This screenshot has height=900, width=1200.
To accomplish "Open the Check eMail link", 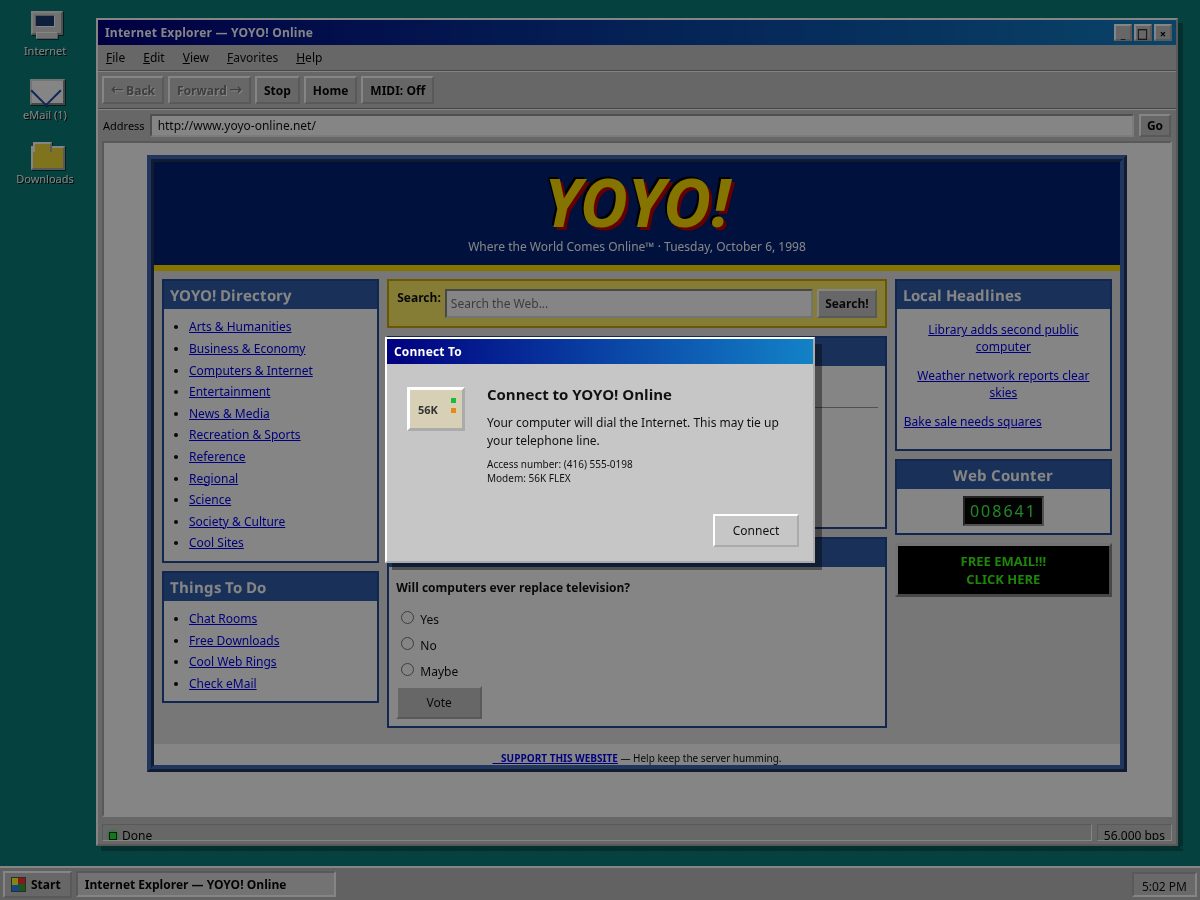I will 223,684.
